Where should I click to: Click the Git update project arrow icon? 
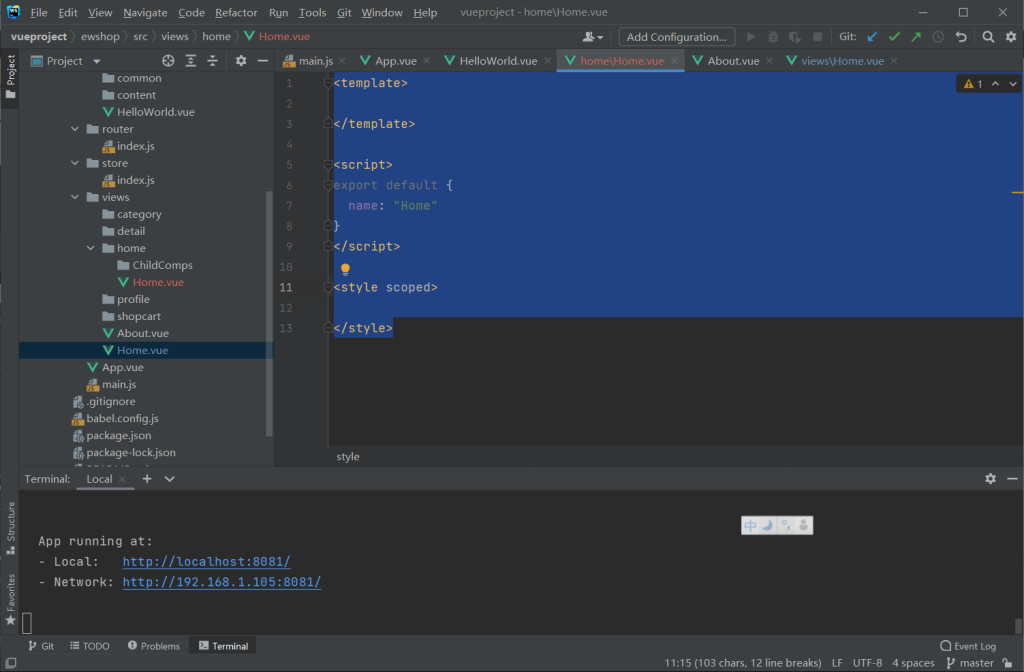(872, 37)
